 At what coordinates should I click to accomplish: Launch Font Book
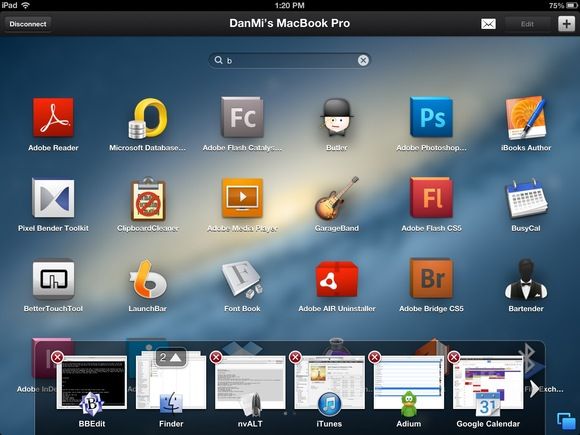pyautogui.click(x=242, y=279)
